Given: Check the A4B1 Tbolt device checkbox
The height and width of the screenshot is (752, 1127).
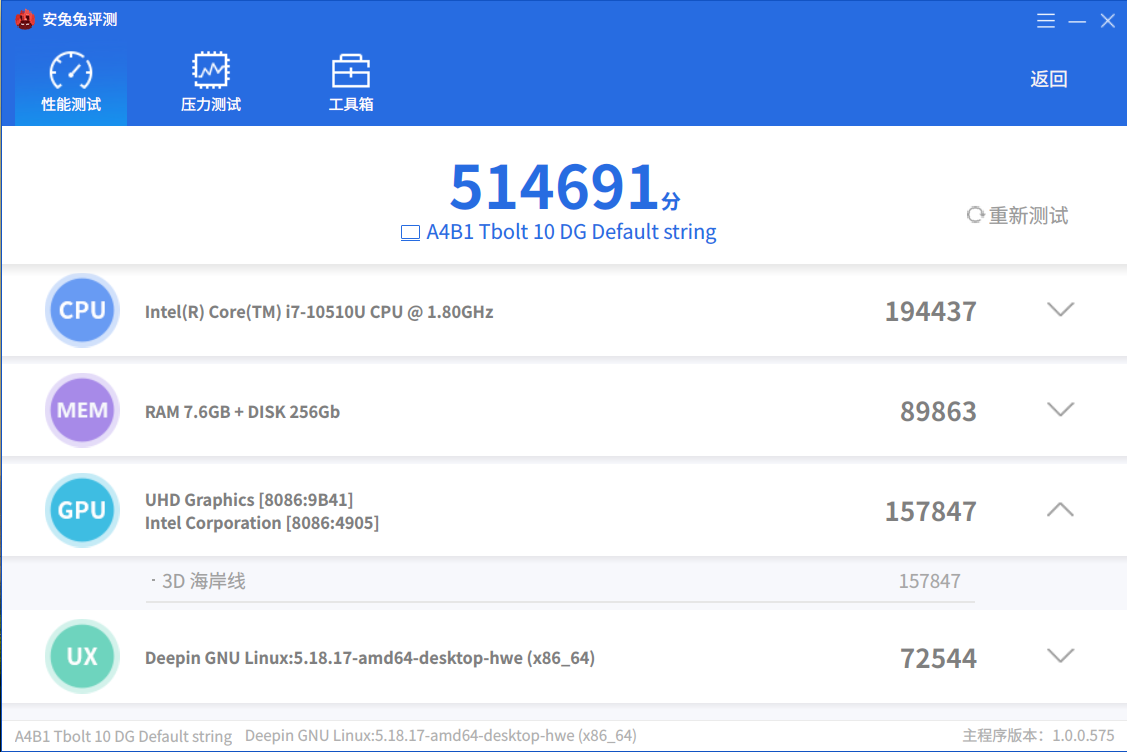Looking at the screenshot, I should point(409,232).
